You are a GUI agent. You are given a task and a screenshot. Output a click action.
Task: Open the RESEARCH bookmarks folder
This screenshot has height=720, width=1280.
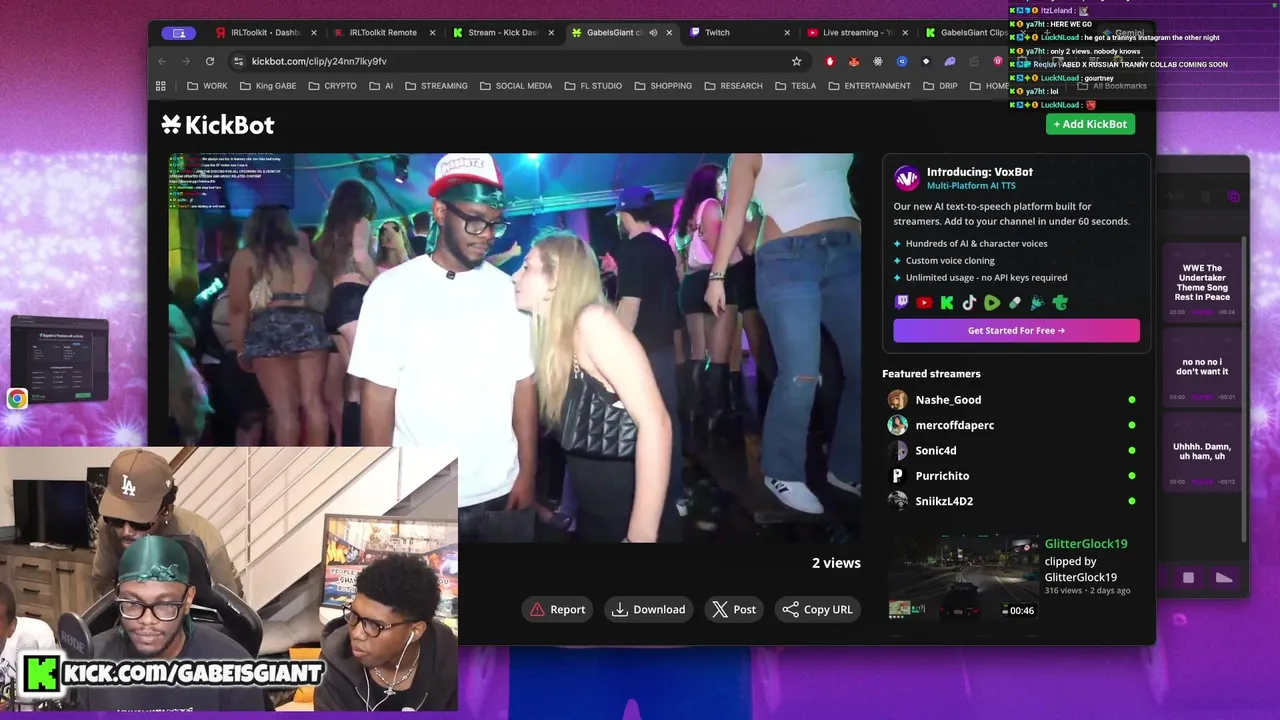pyautogui.click(x=734, y=86)
